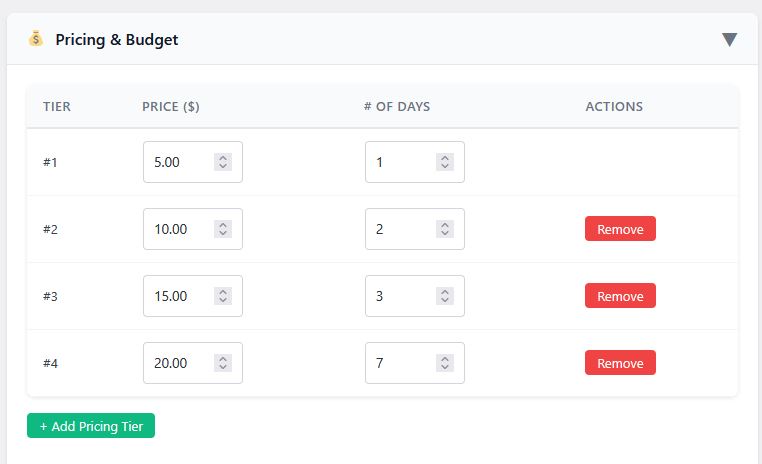Image resolution: width=762 pixels, height=464 pixels.
Task: Click tier #1 number of days field
Action: tap(400, 162)
